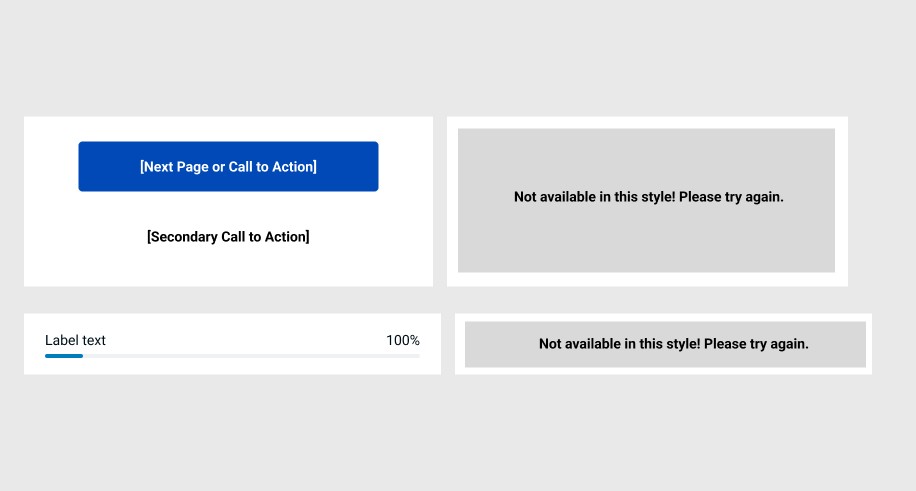Select the Secondary Call to Action link

228,237
